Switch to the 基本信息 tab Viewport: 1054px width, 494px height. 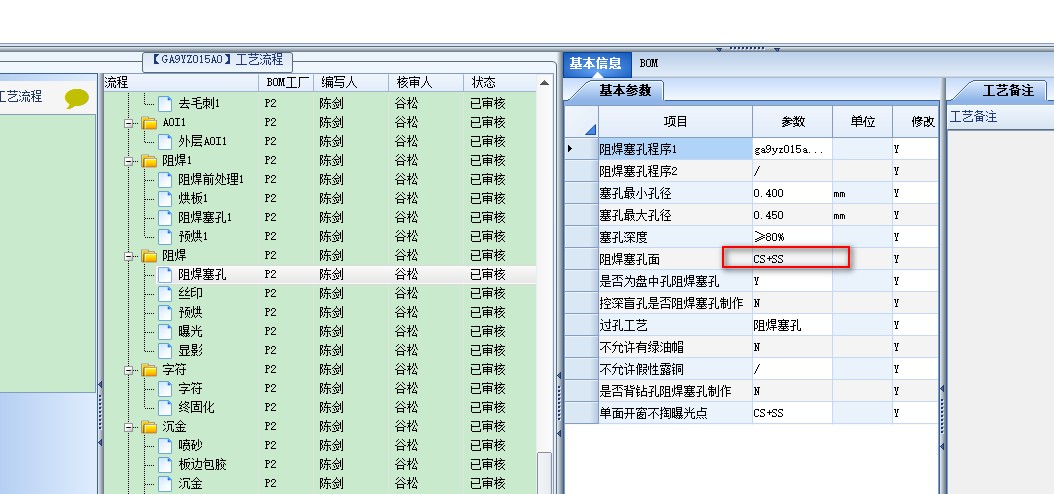click(x=596, y=64)
